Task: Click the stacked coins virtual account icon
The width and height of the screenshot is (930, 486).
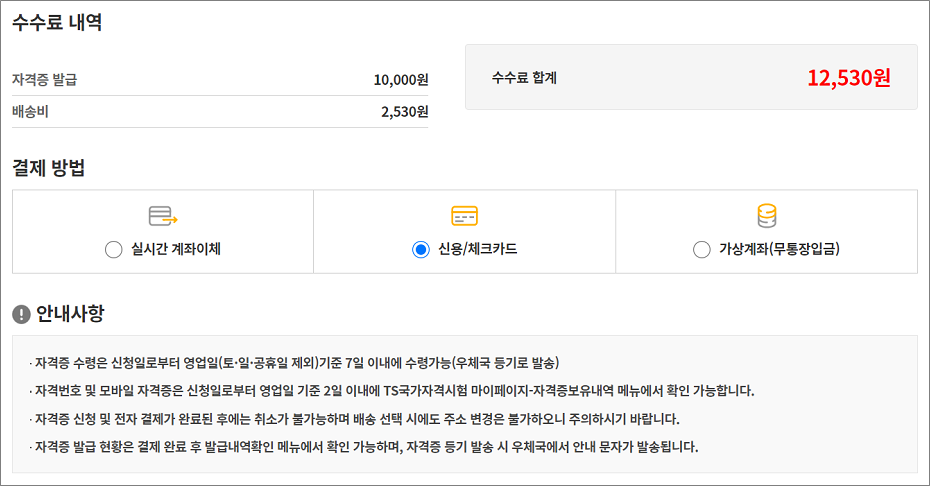Action: (x=767, y=216)
